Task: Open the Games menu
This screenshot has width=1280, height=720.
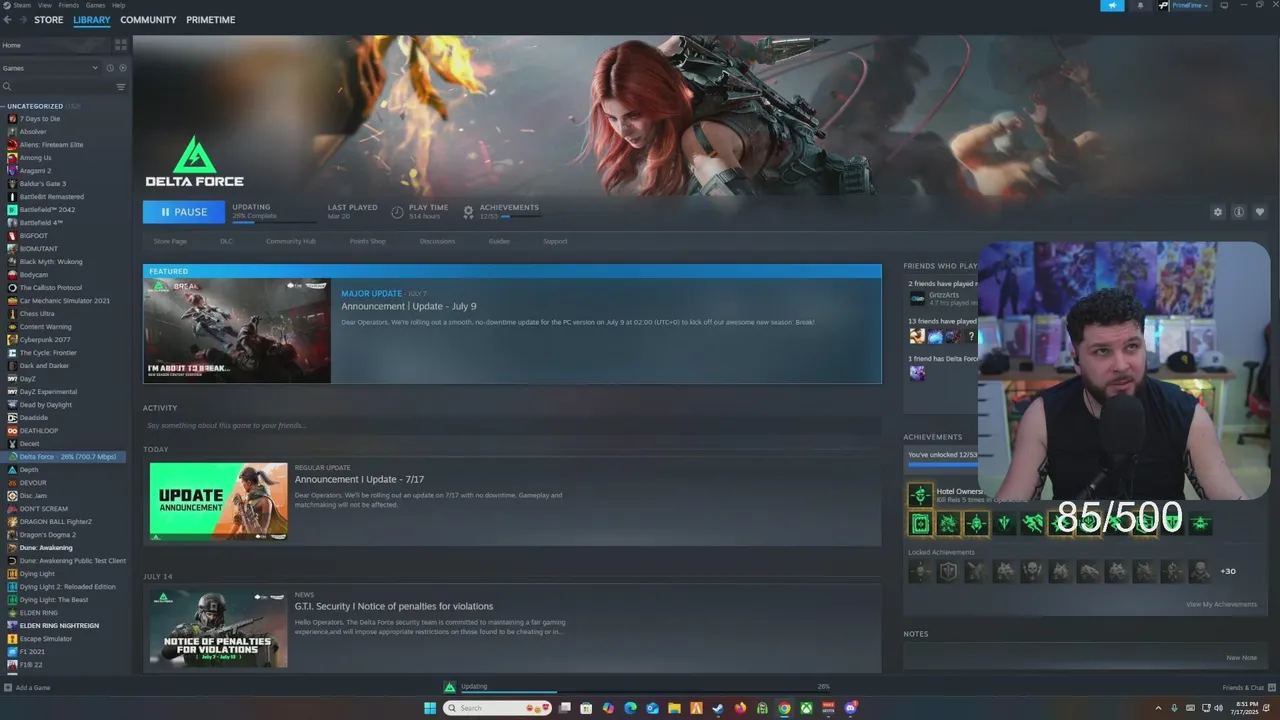Action: [95, 5]
